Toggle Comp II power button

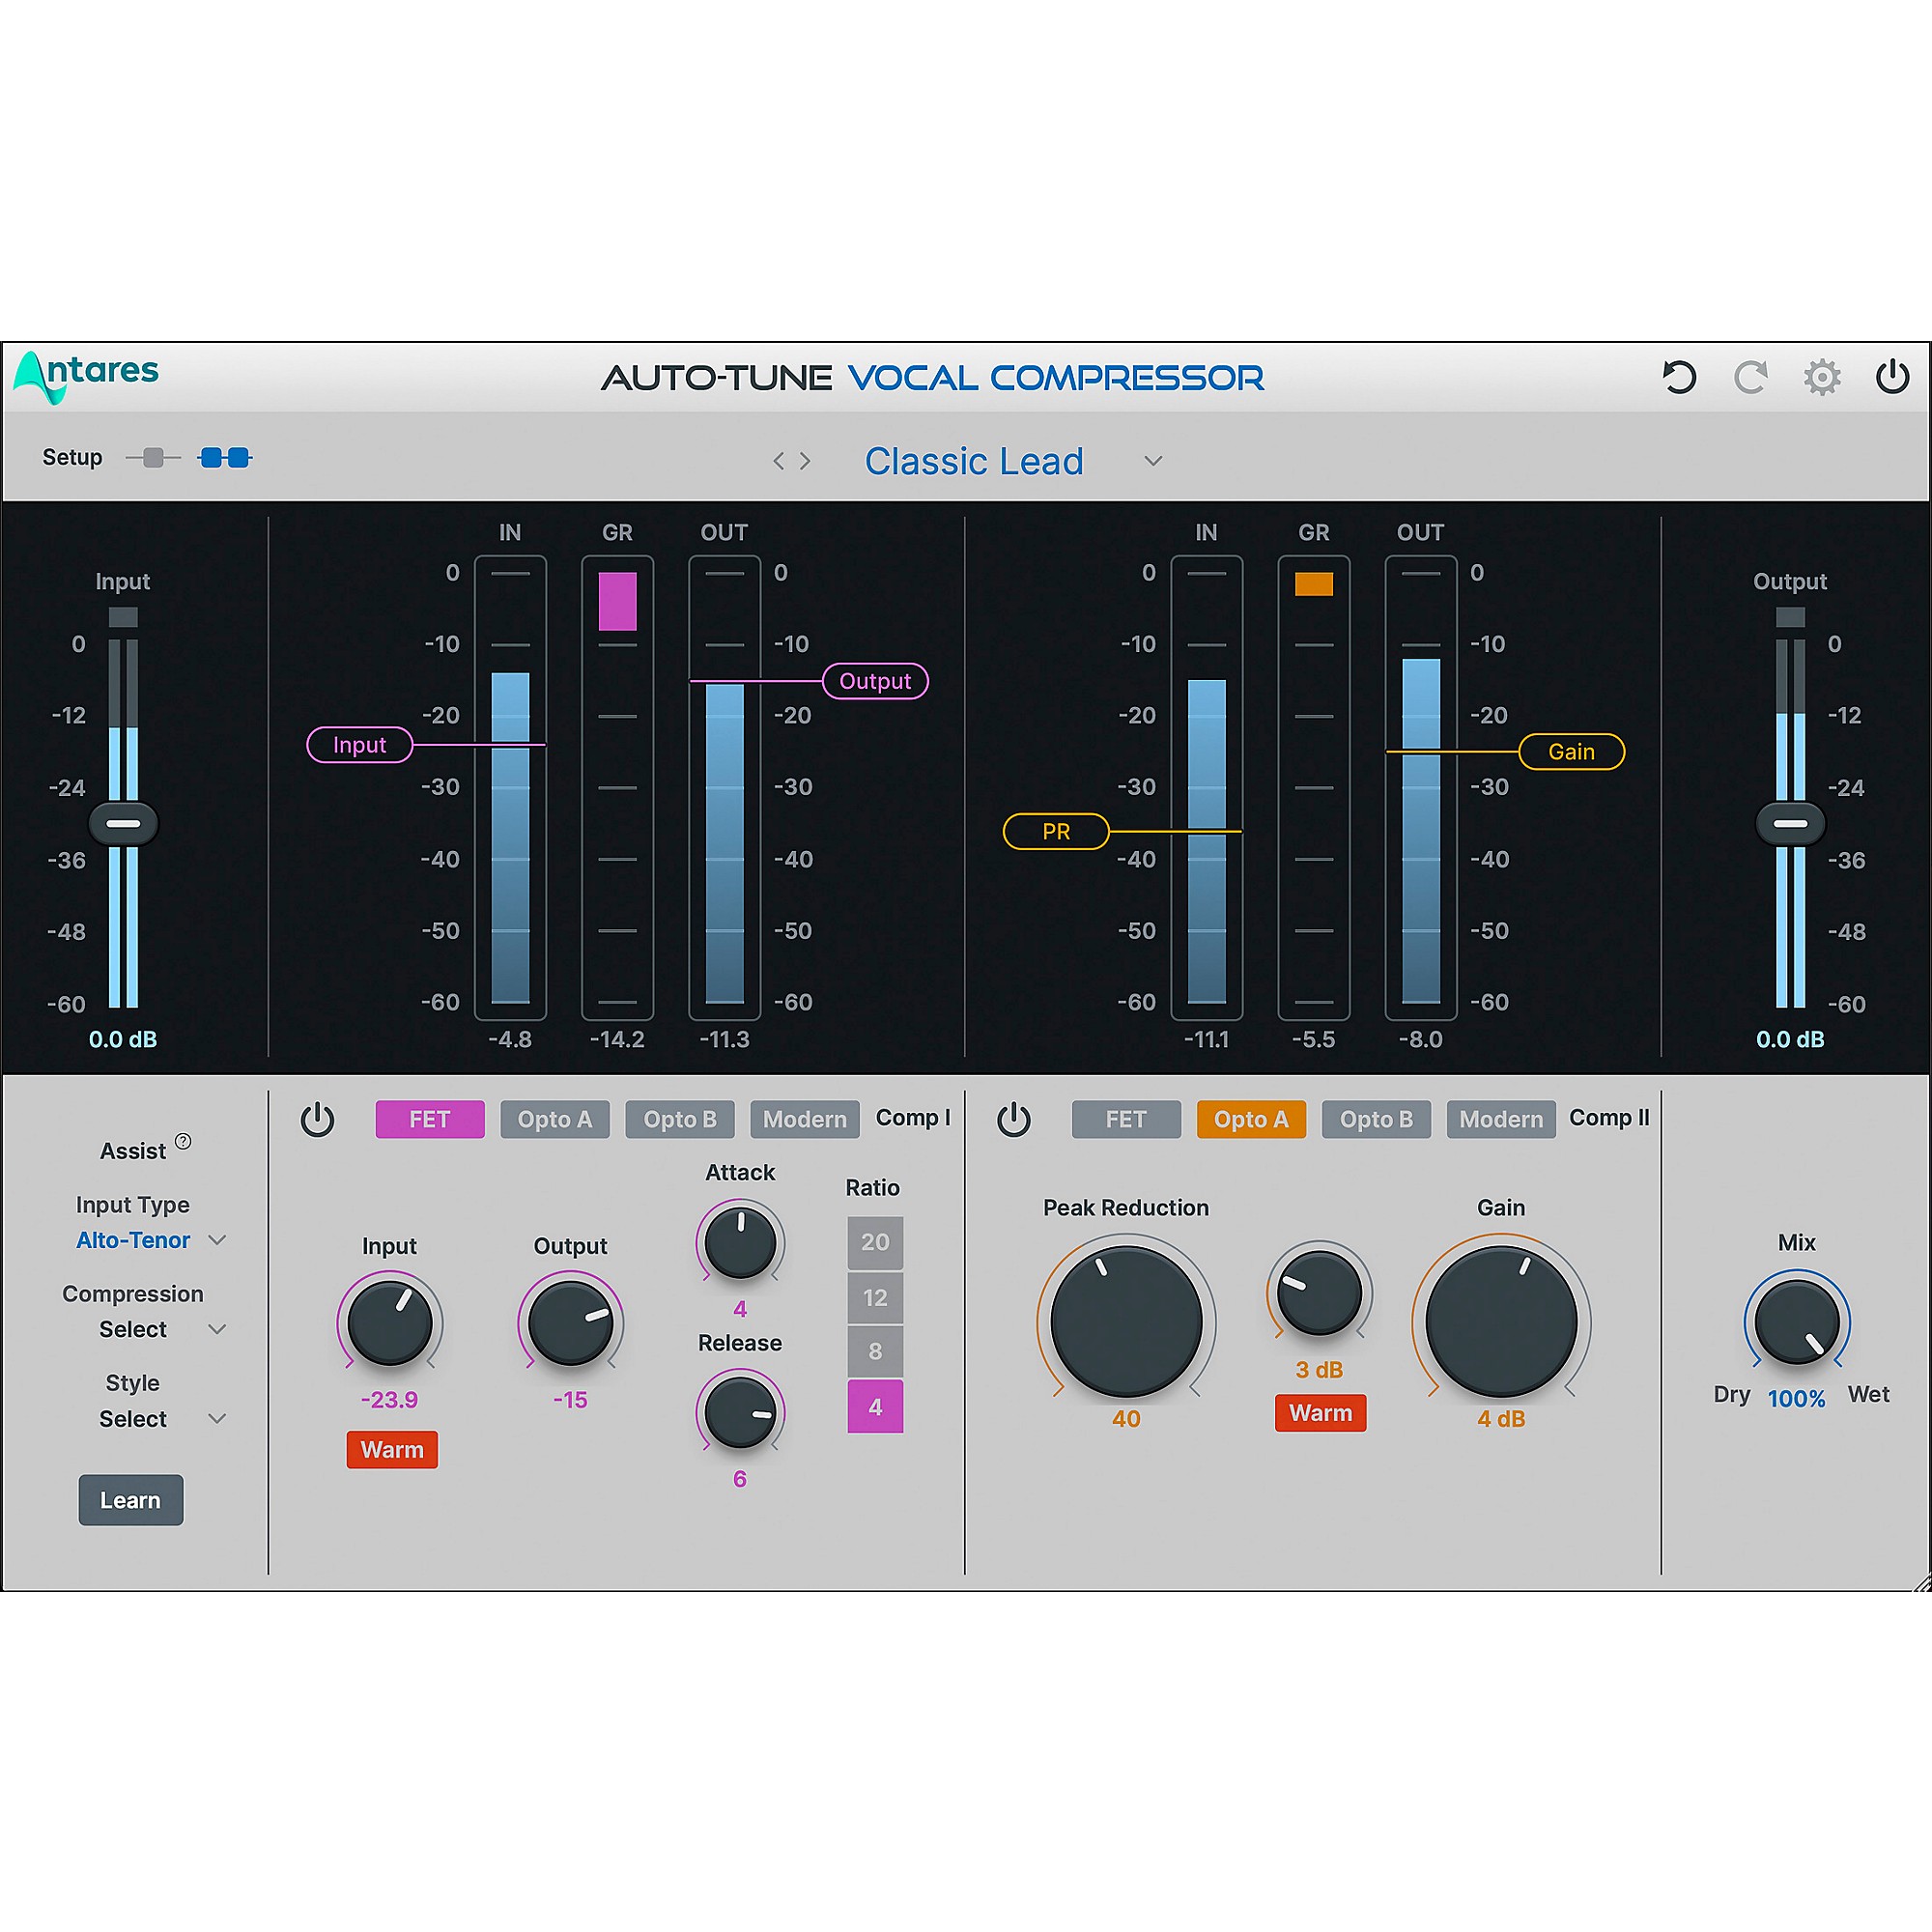(x=1013, y=1119)
